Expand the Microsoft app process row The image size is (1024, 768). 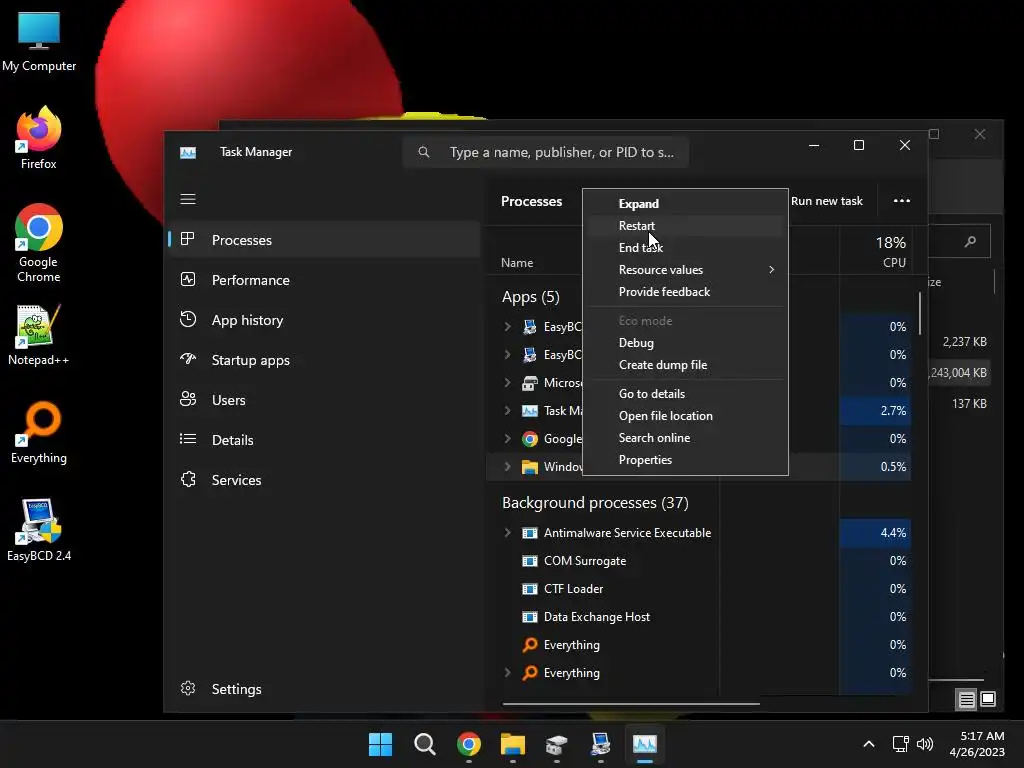(507, 383)
